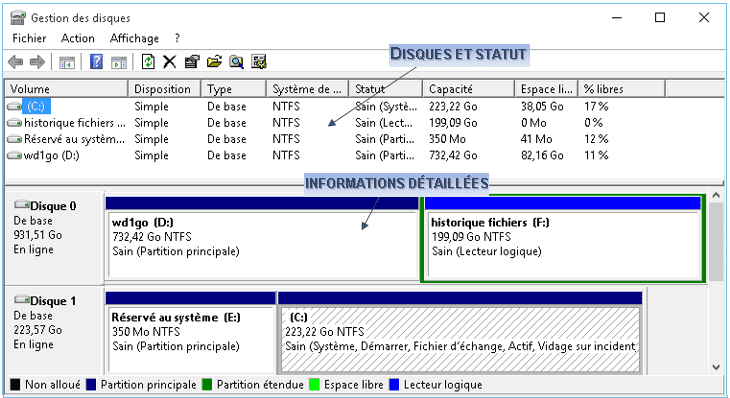The width and height of the screenshot is (730, 398).
Task: Click the 0 Mo free space cell
Action: click(x=534, y=123)
